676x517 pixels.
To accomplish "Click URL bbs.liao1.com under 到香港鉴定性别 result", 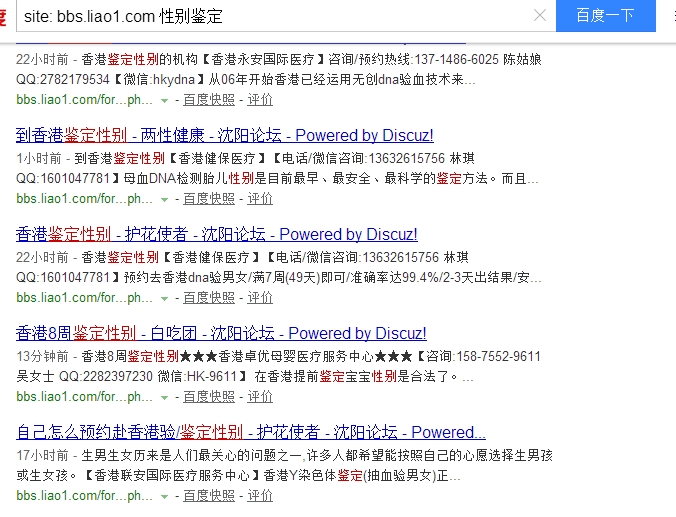I will pyautogui.click(x=84, y=199).
